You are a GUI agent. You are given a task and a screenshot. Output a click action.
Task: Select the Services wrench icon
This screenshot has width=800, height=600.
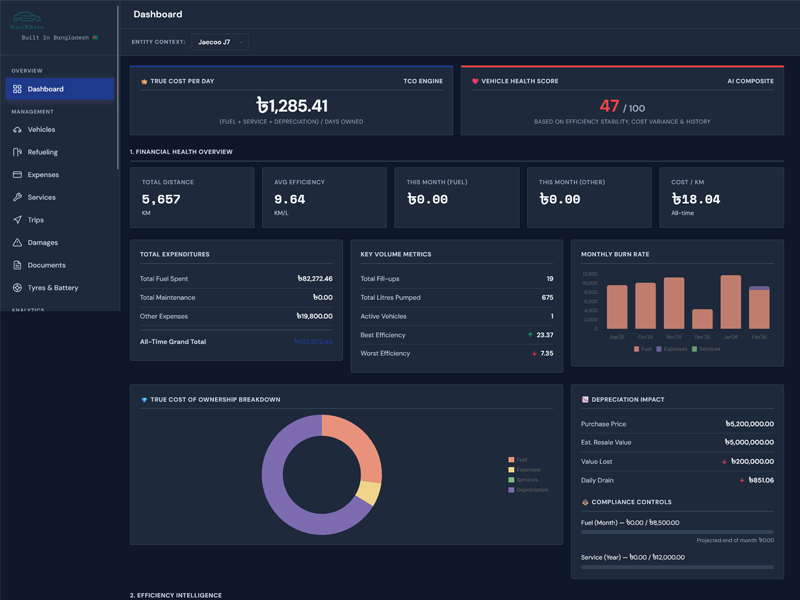point(17,197)
